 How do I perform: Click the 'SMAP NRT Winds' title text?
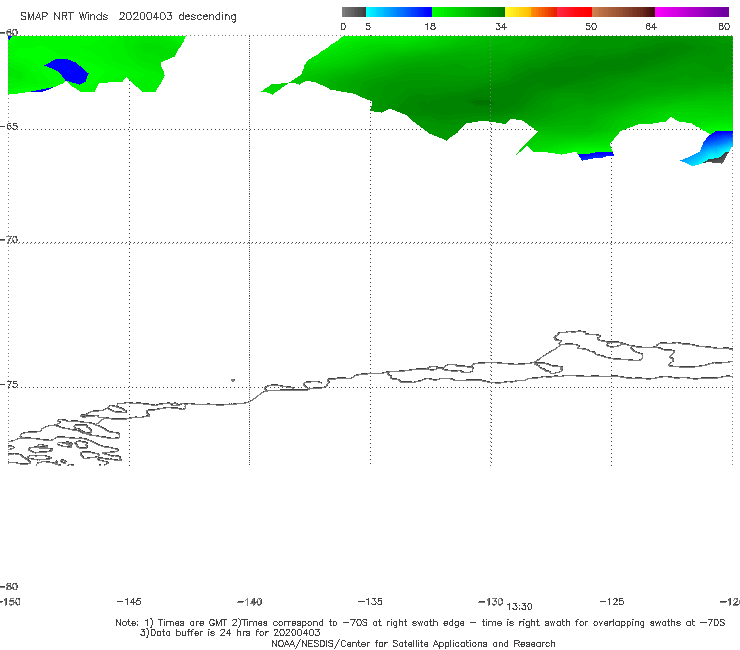tap(64, 17)
